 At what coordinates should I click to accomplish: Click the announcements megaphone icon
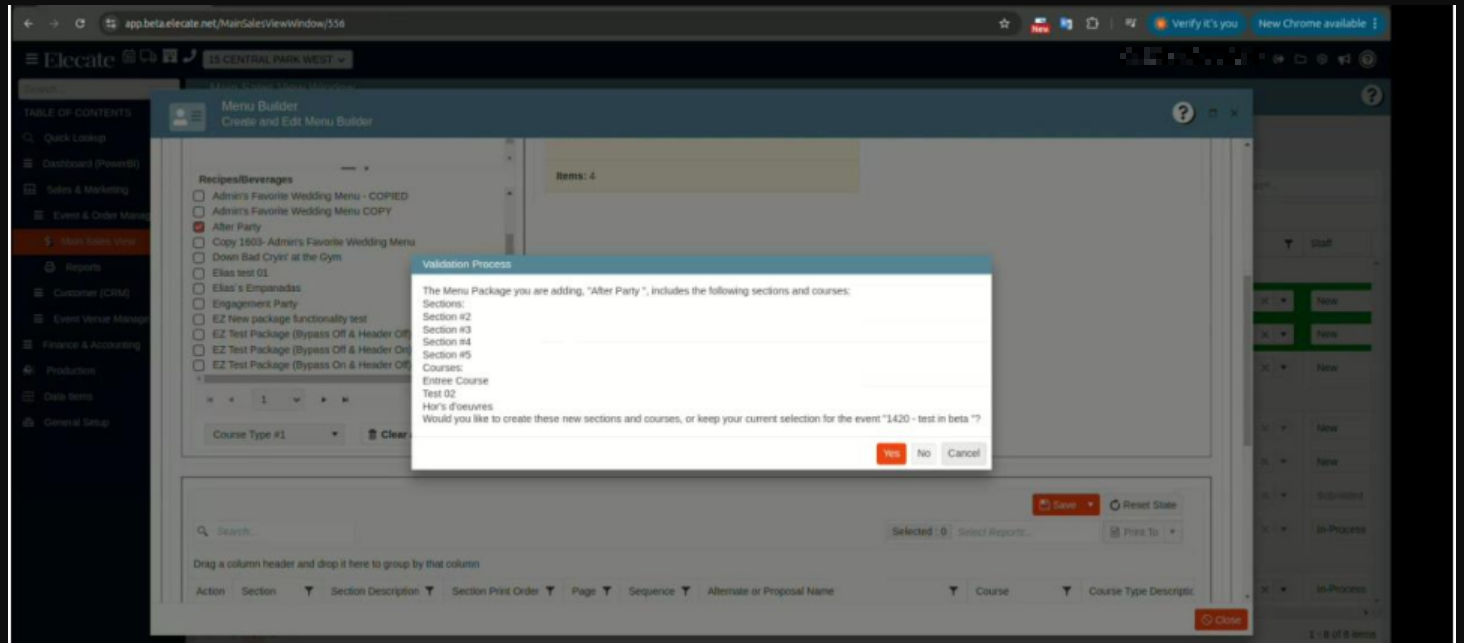[1344, 60]
